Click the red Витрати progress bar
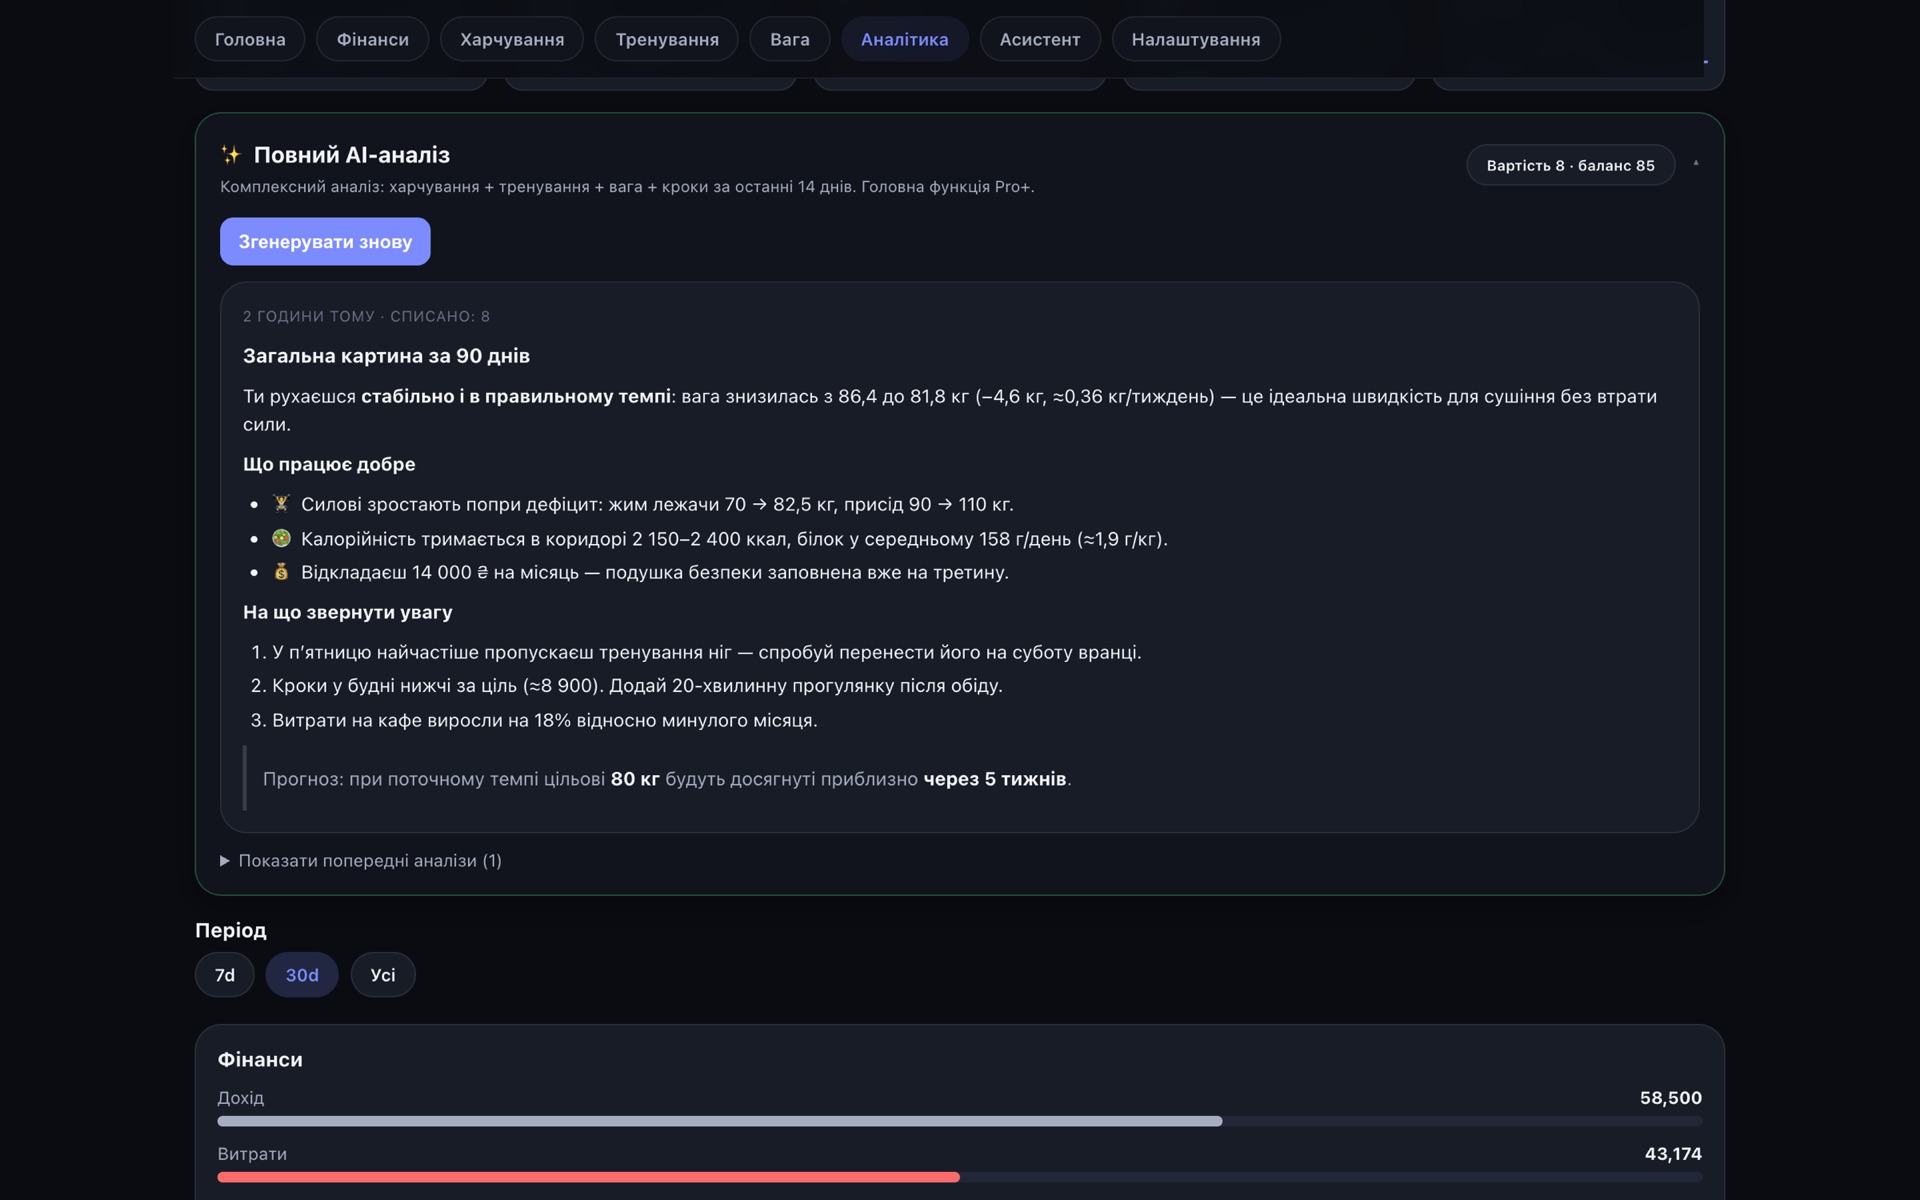1920x1200 pixels. pyautogui.click(x=960, y=1177)
